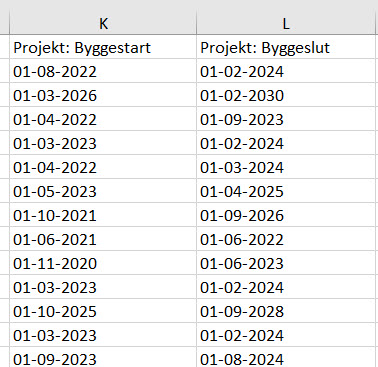Viewport: 378px width, 367px height.
Task: Select Byggestart cell 01-05-2023
Action: click(103, 191)
